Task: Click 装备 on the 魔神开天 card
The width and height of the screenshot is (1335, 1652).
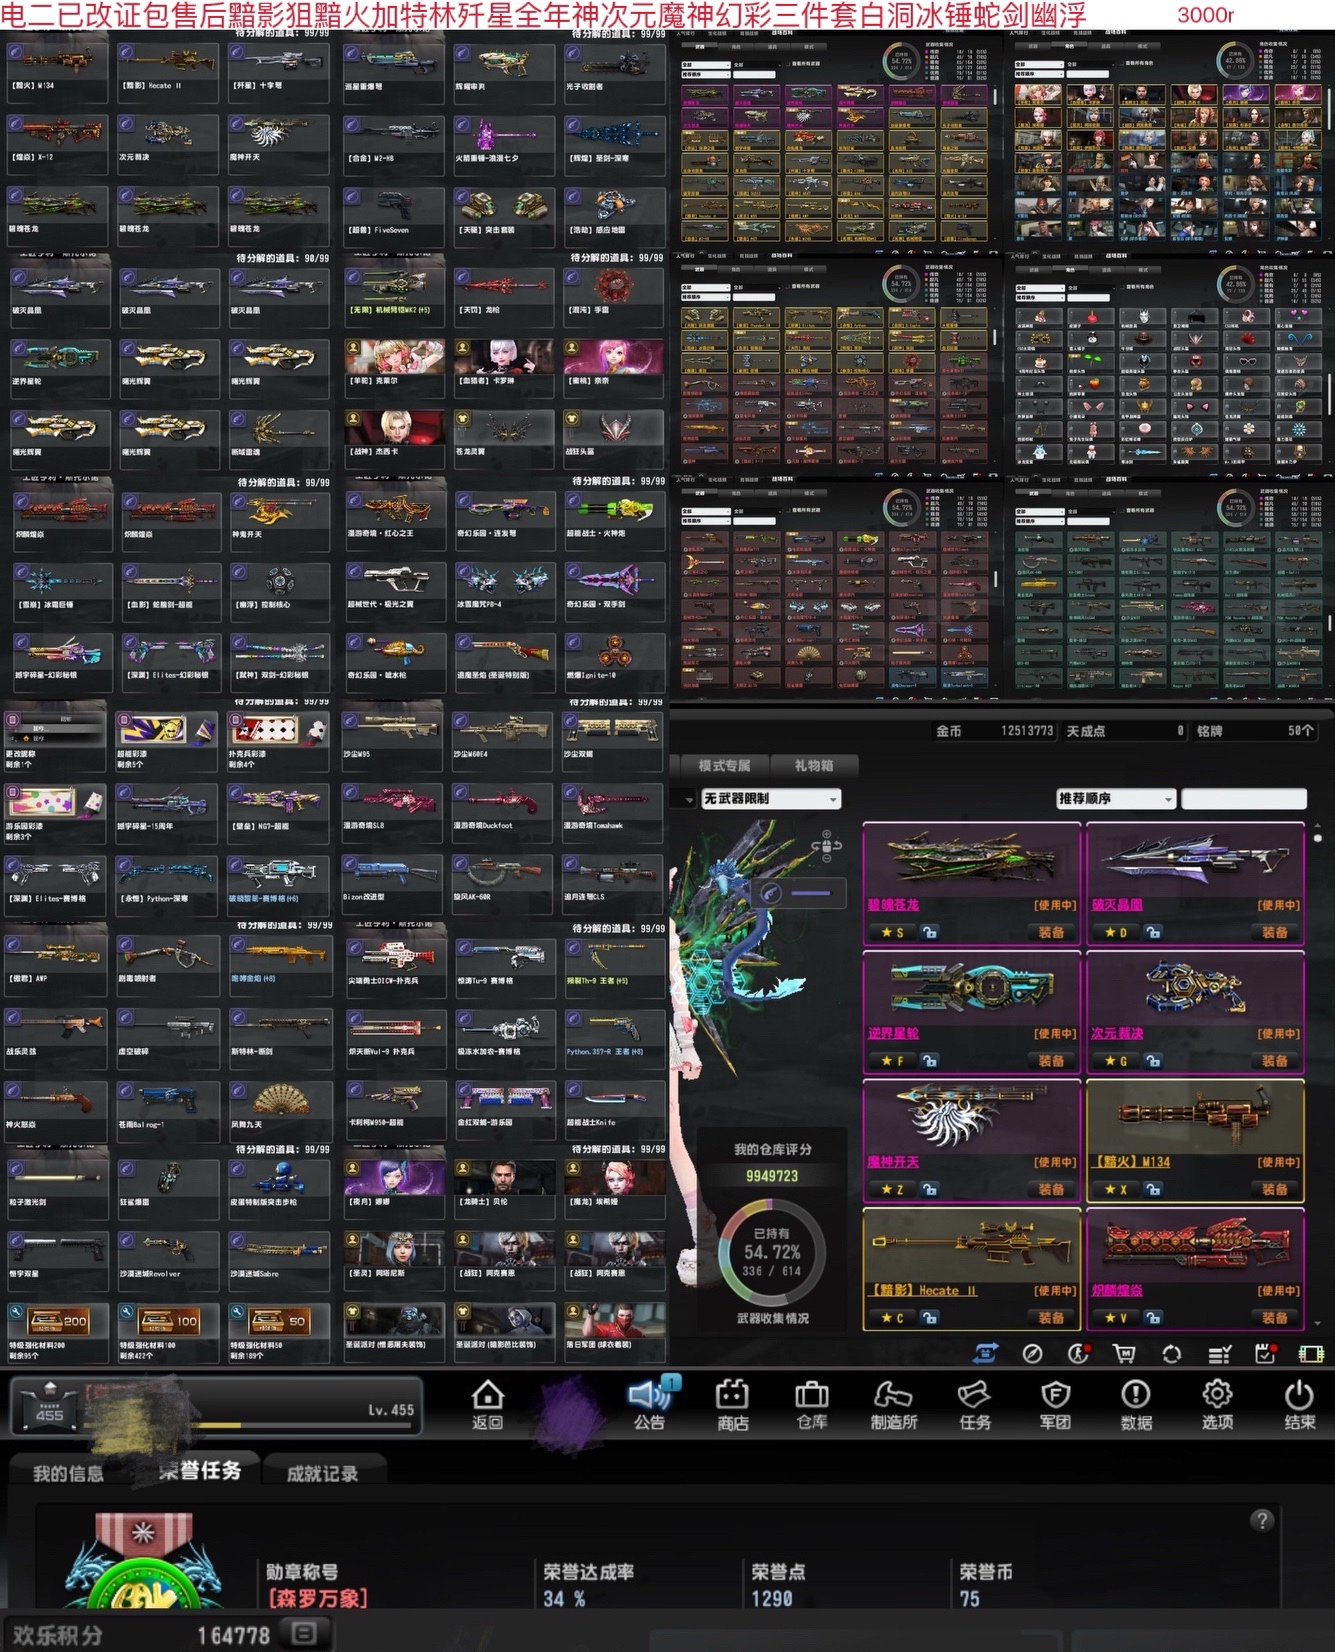Action: point(1051,1189)
